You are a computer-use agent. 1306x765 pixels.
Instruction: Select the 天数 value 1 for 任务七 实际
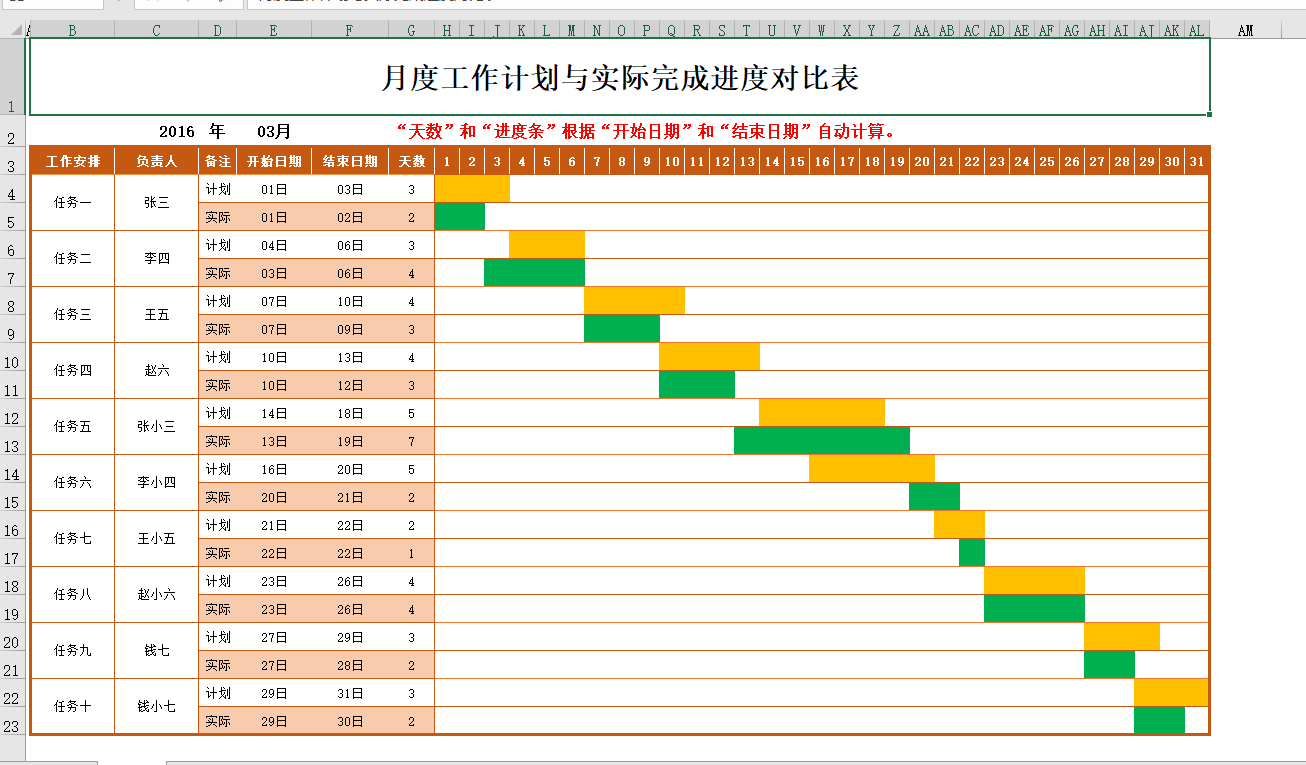pyautogui.click(x=412, y=553)
